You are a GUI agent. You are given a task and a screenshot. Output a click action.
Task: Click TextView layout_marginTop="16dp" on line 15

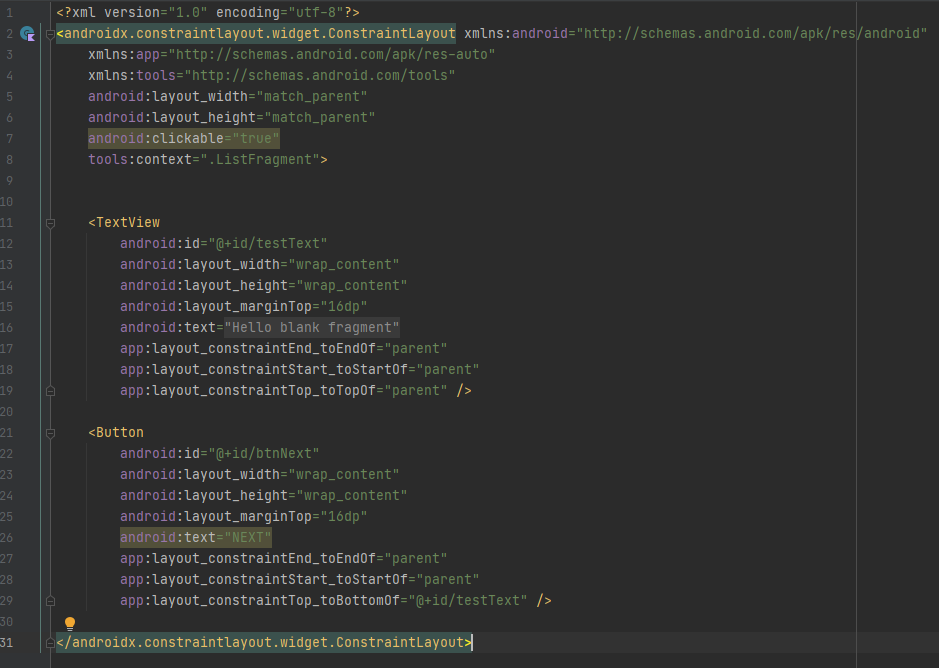tap(244, 306)
